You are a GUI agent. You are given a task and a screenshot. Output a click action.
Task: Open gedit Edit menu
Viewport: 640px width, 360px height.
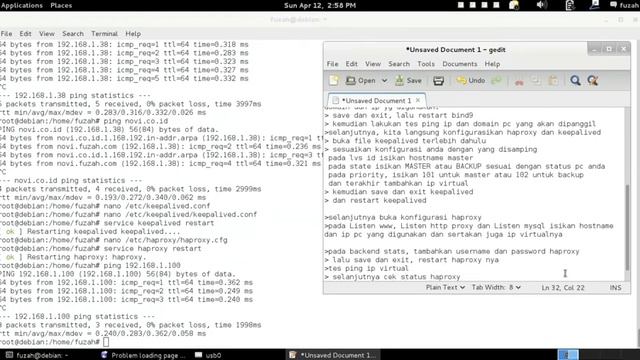point(351,64)
